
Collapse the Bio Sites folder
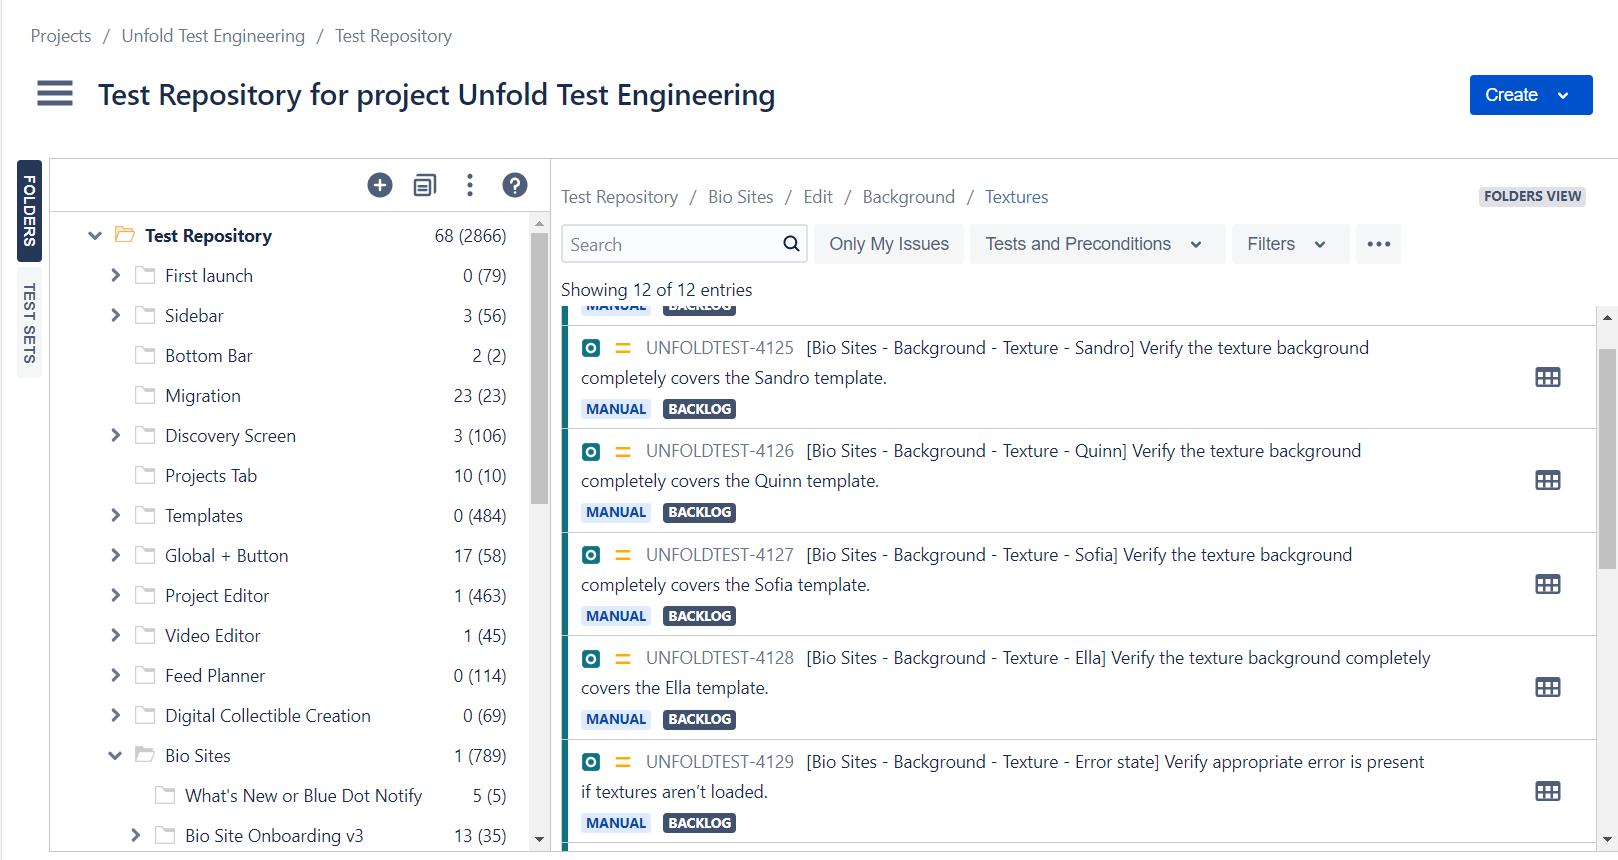[x=115, y=756]
